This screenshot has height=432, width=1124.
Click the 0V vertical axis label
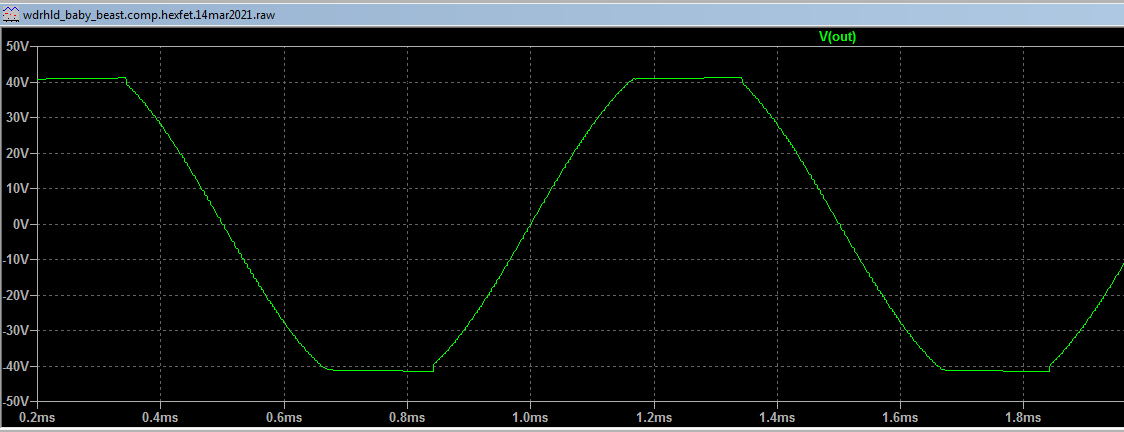click(19, 224)
